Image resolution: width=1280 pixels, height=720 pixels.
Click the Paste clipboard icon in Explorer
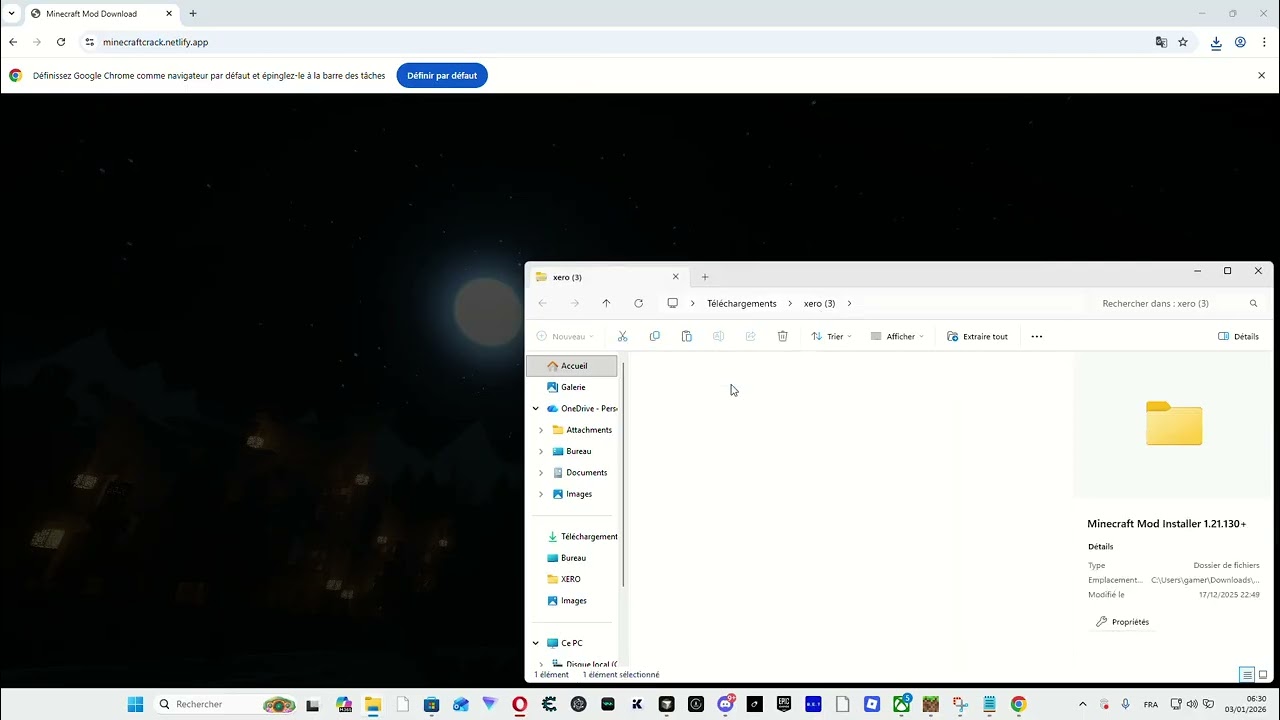pyautogui.click(x=686, y=336)
